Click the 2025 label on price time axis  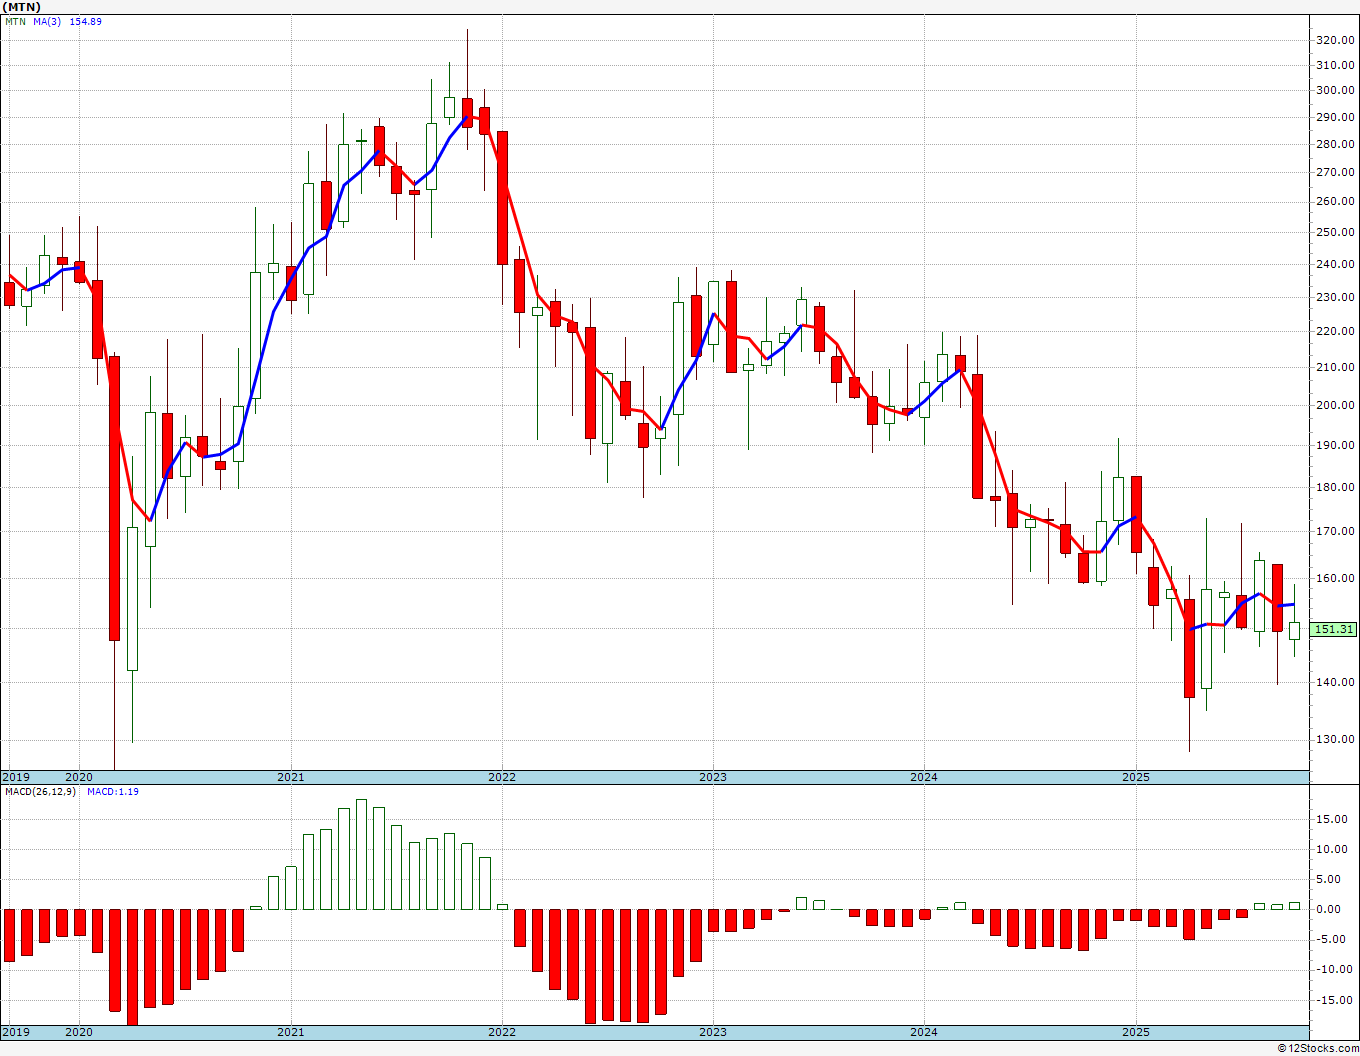(1135, 777)
